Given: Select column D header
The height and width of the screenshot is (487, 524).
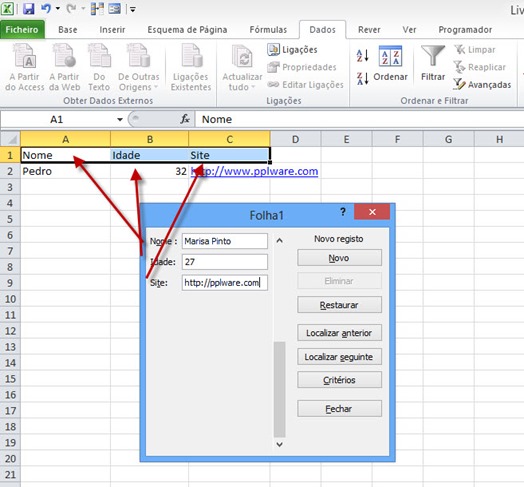Looking at the screenshot, I should coord(295,139).
